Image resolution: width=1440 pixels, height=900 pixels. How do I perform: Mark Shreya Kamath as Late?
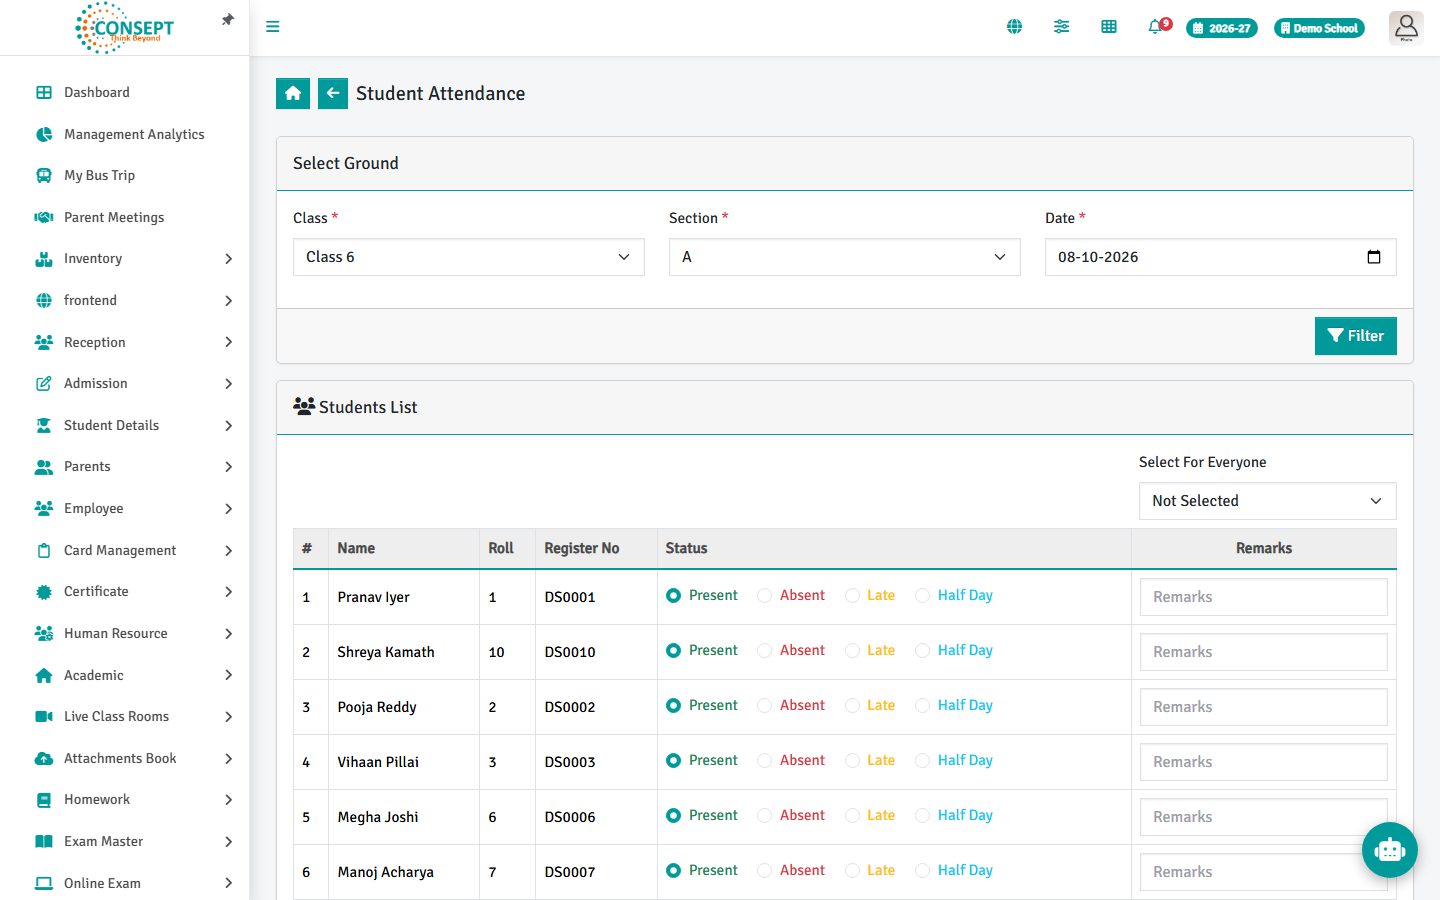(x=852, y=651)
